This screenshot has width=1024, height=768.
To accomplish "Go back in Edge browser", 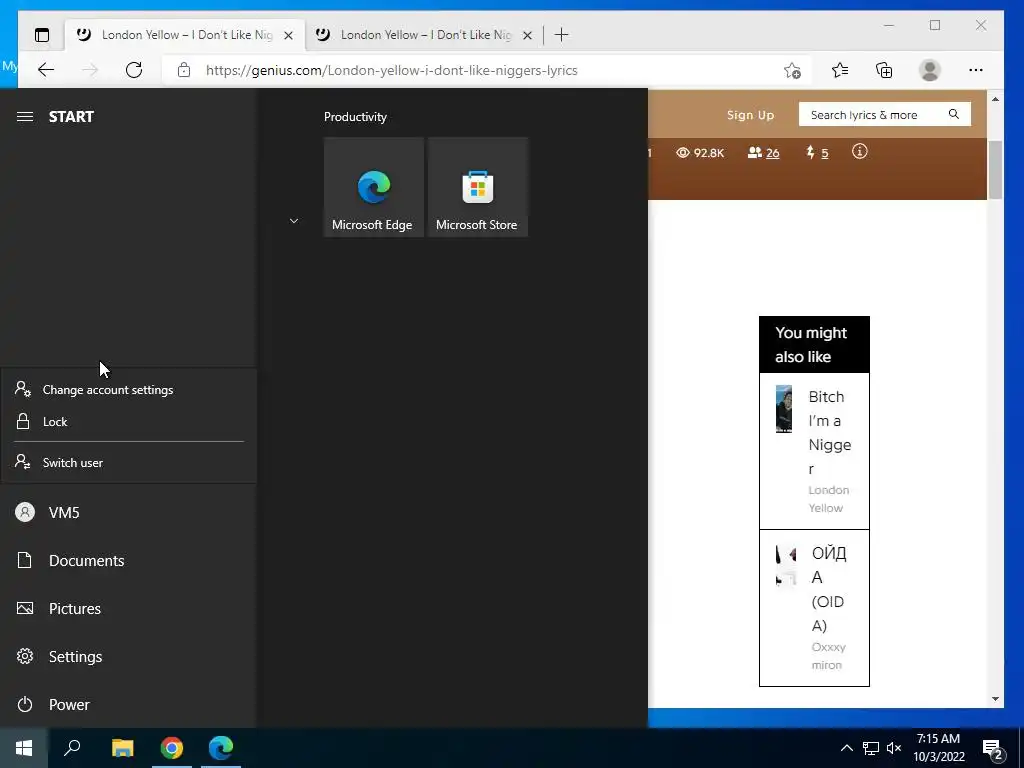I will click(46, 70).
